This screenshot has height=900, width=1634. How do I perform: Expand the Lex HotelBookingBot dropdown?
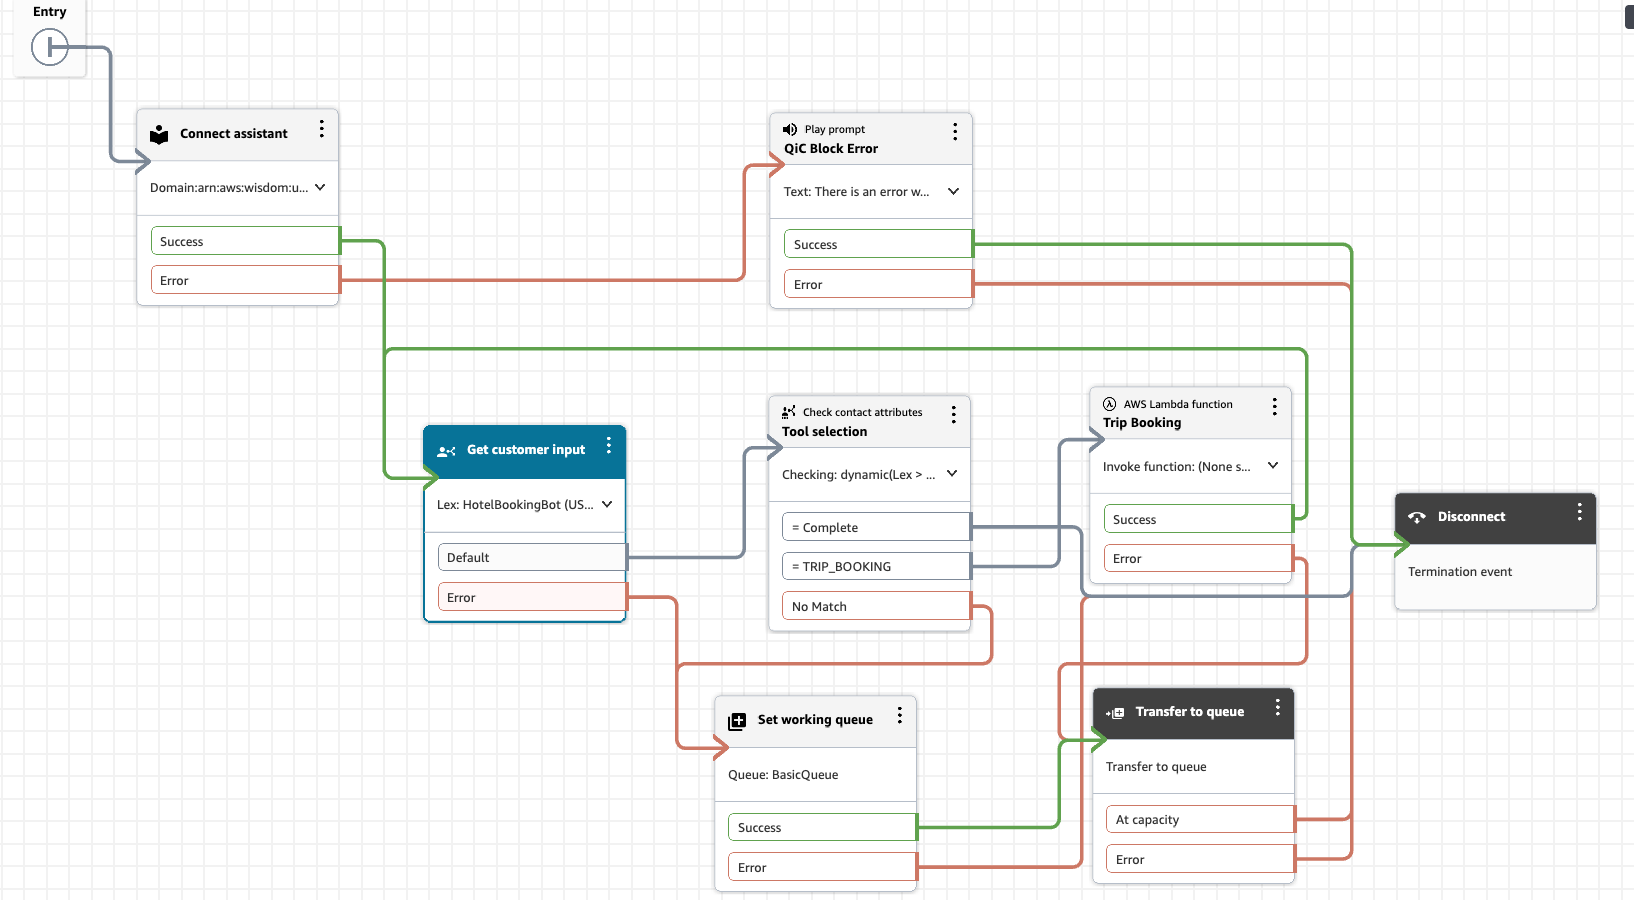click(x=609, y=505)
